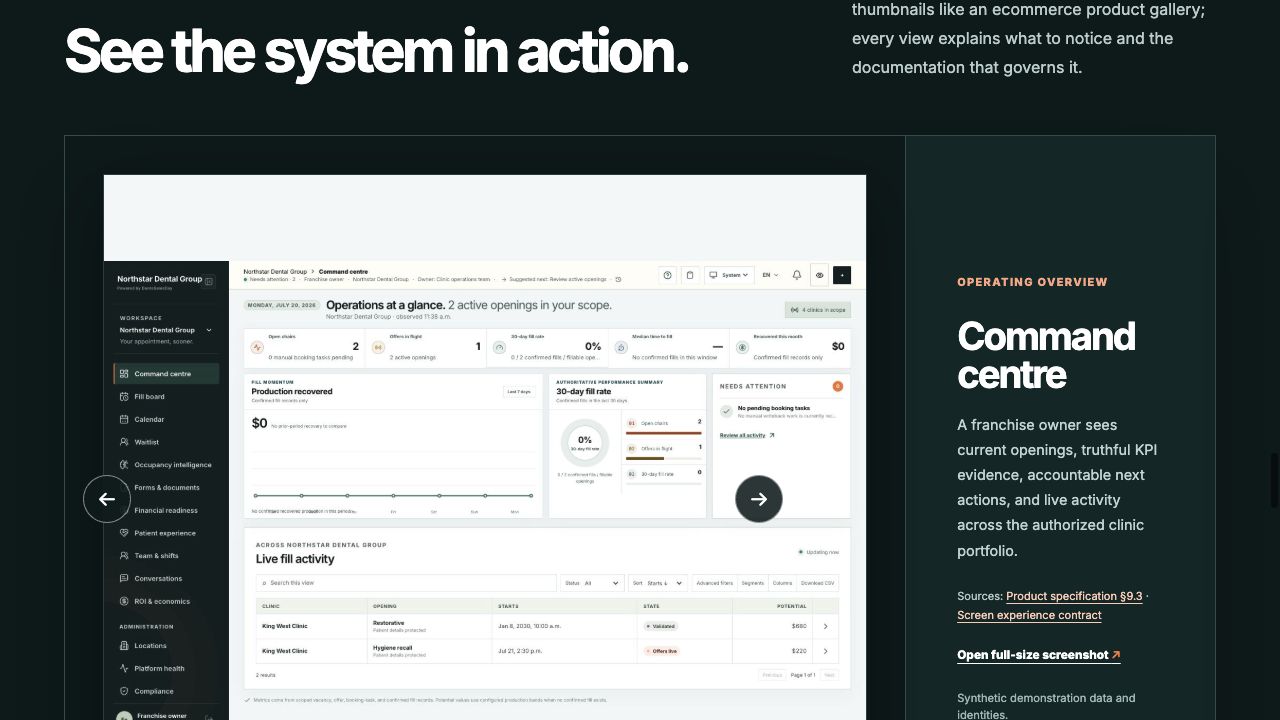Click the No pending booking tasks checkmark
The image size is (1280, 720).
(726, 411)
